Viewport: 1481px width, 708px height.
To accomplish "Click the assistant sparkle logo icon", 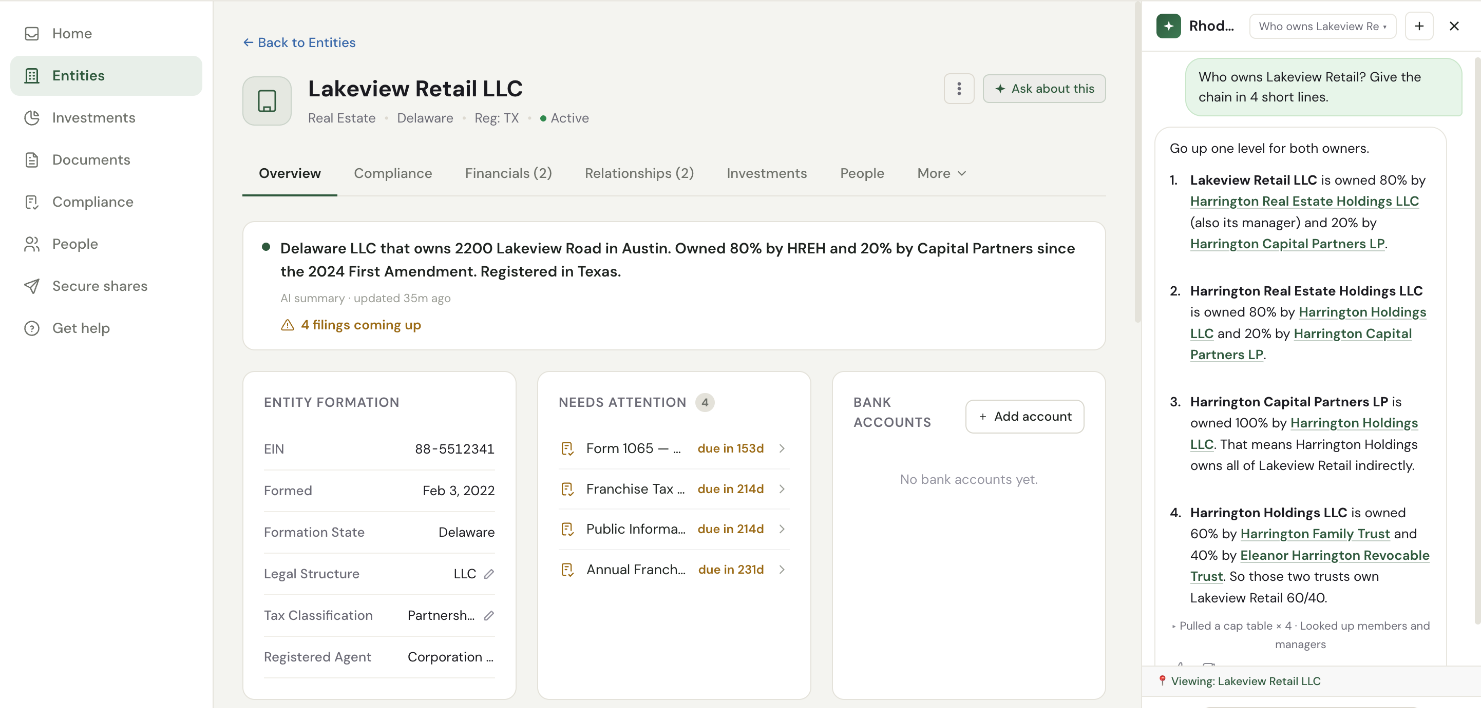I will (1168, 26).
